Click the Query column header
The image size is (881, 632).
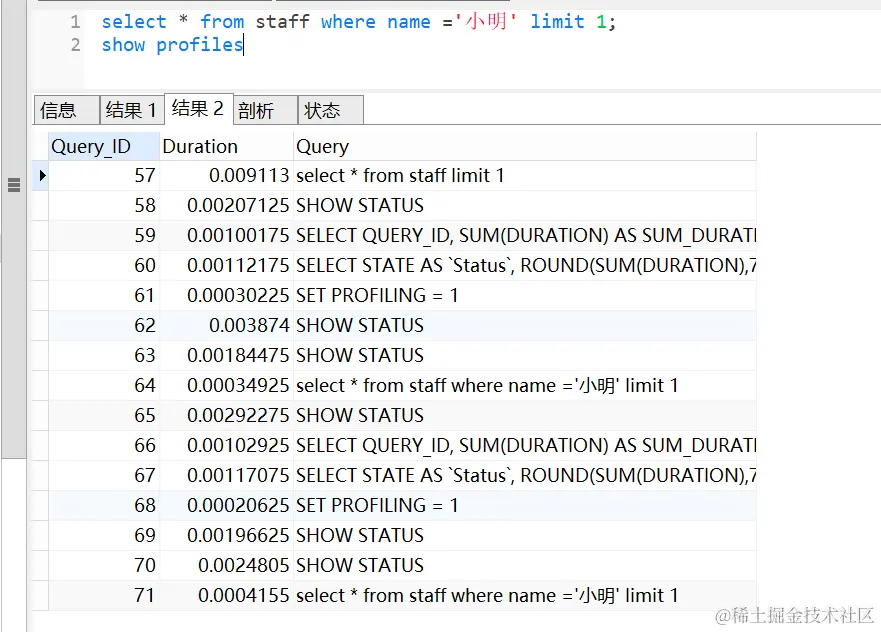coord(525,147)
